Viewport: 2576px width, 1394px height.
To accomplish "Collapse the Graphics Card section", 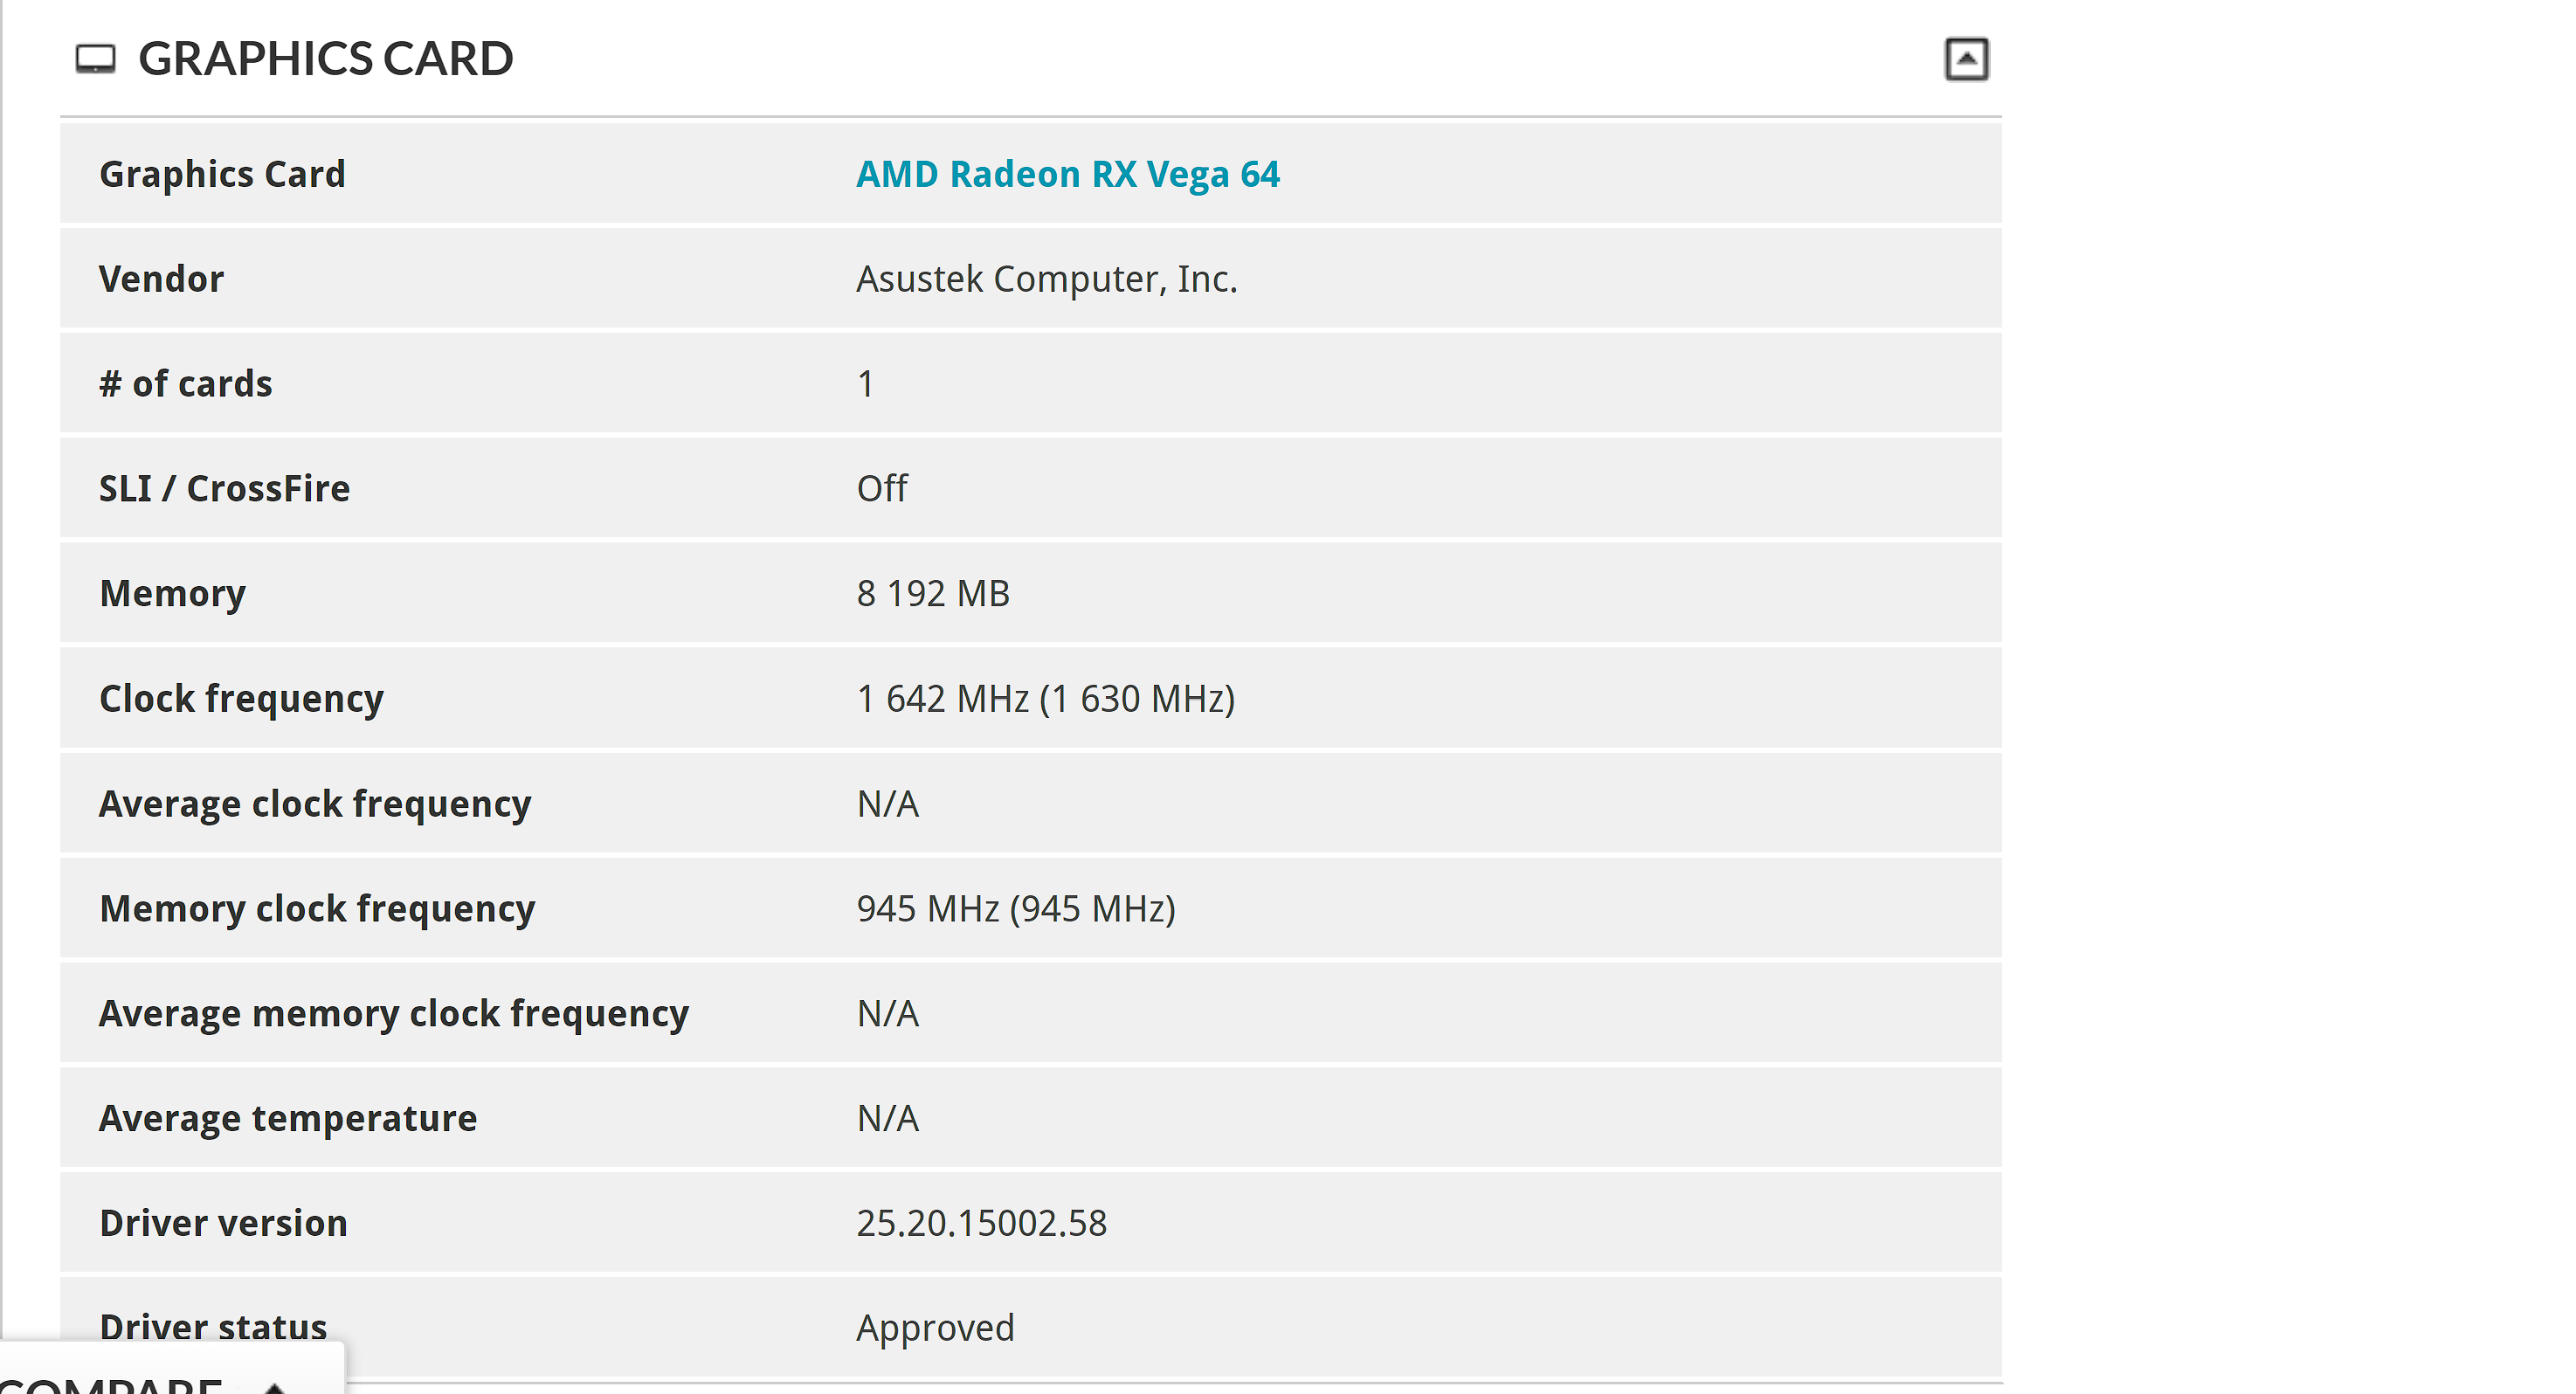I will point(1965,59).
